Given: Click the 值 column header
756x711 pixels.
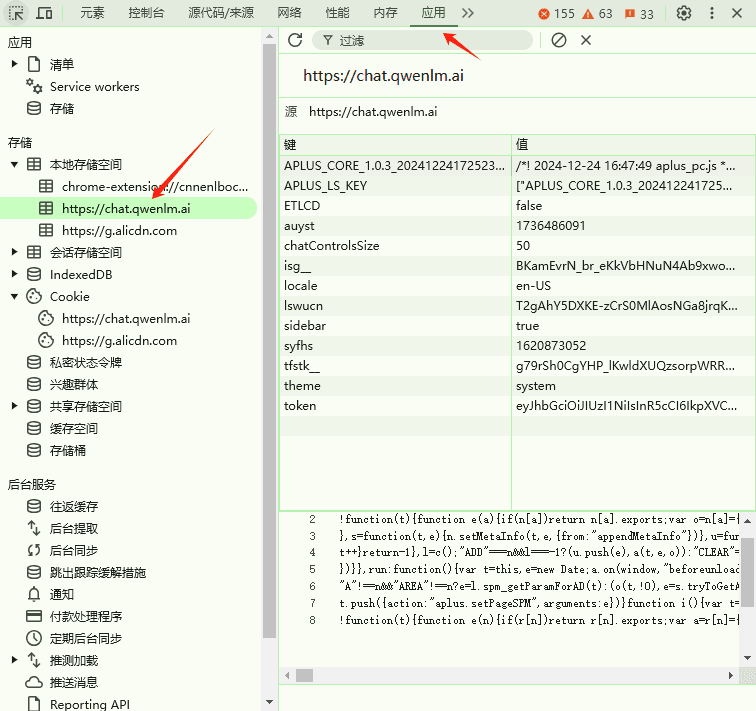Looking at the screenshot, I should (634, 145).
